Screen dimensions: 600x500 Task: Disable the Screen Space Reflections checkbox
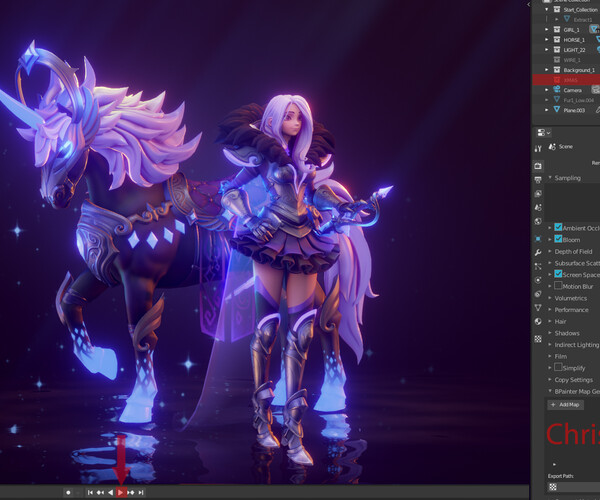558,274
